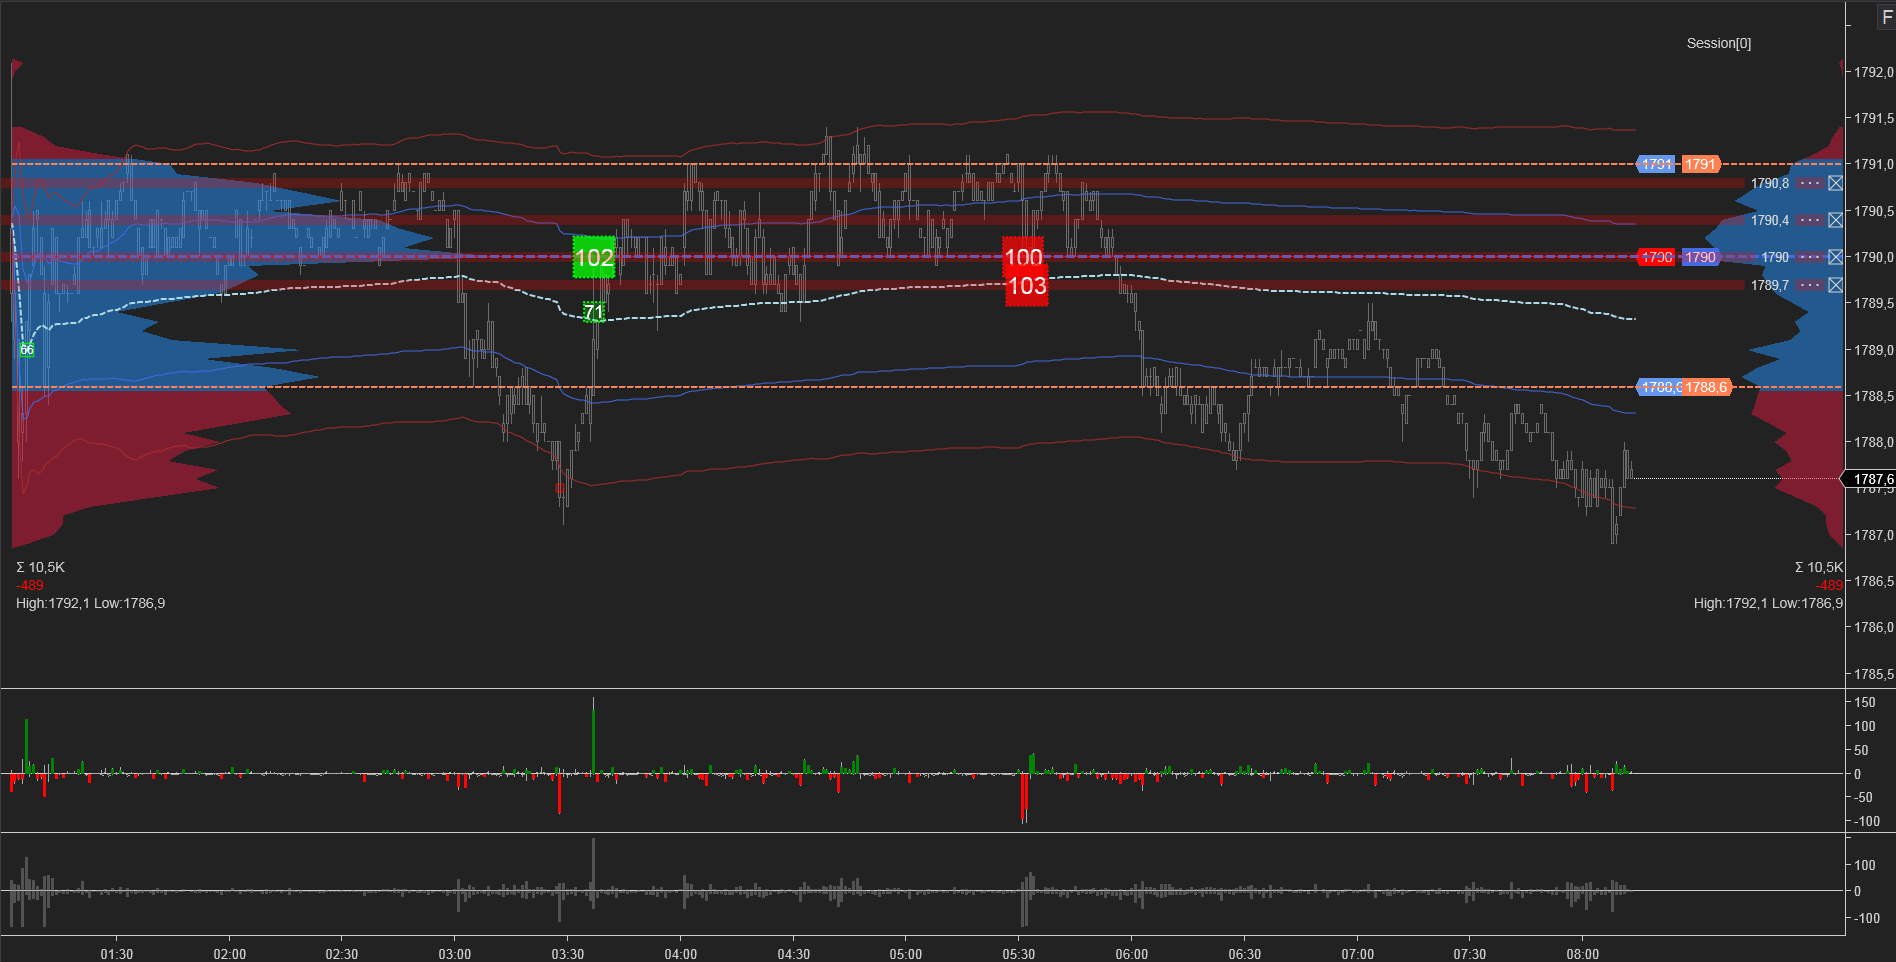
Task: Open options menu for 1789,7 level
Action: (x=1810, y=285)
